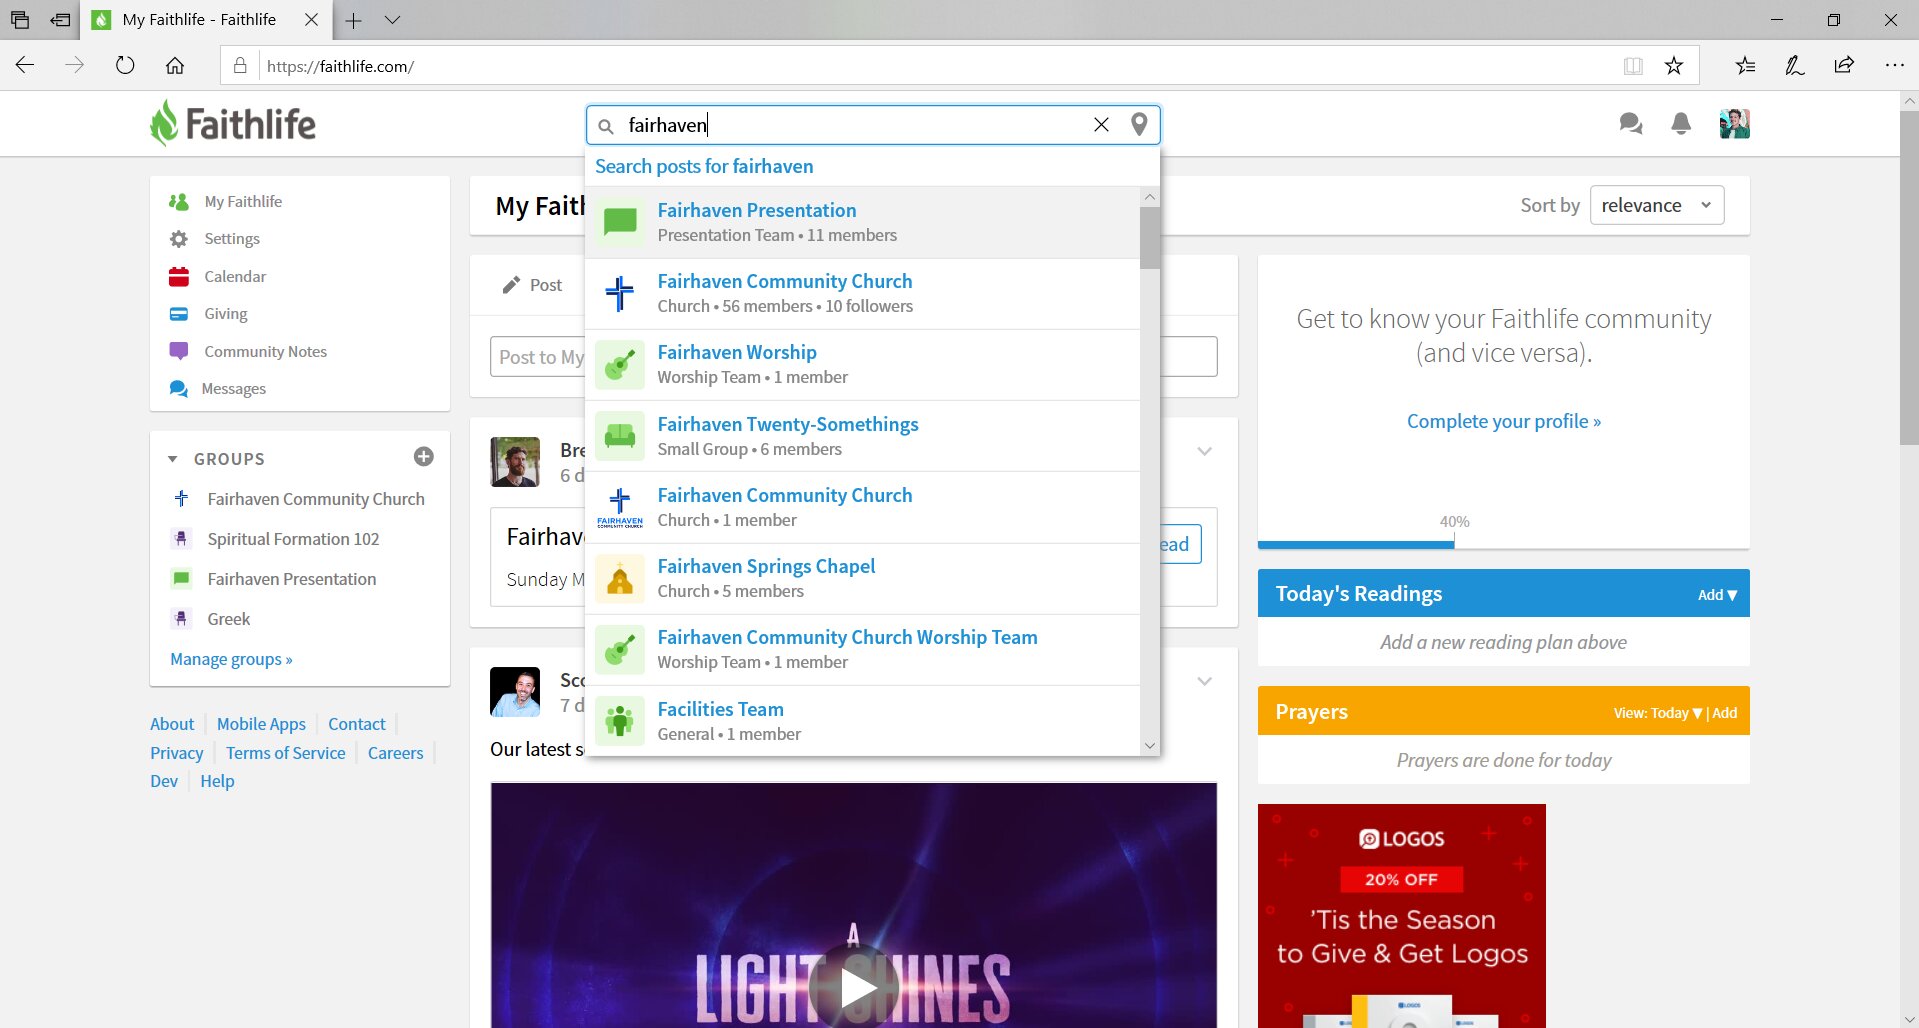This screenshot has width=1919, height=1028.
Task: Click Search posts for fairhaven
Action: (704, 166)
